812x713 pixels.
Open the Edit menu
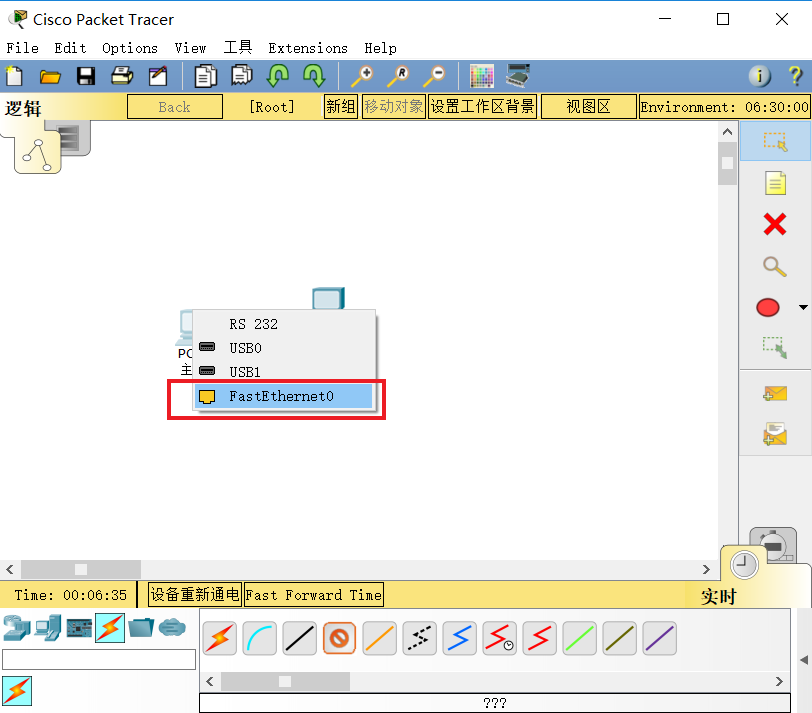coord(70,48)
